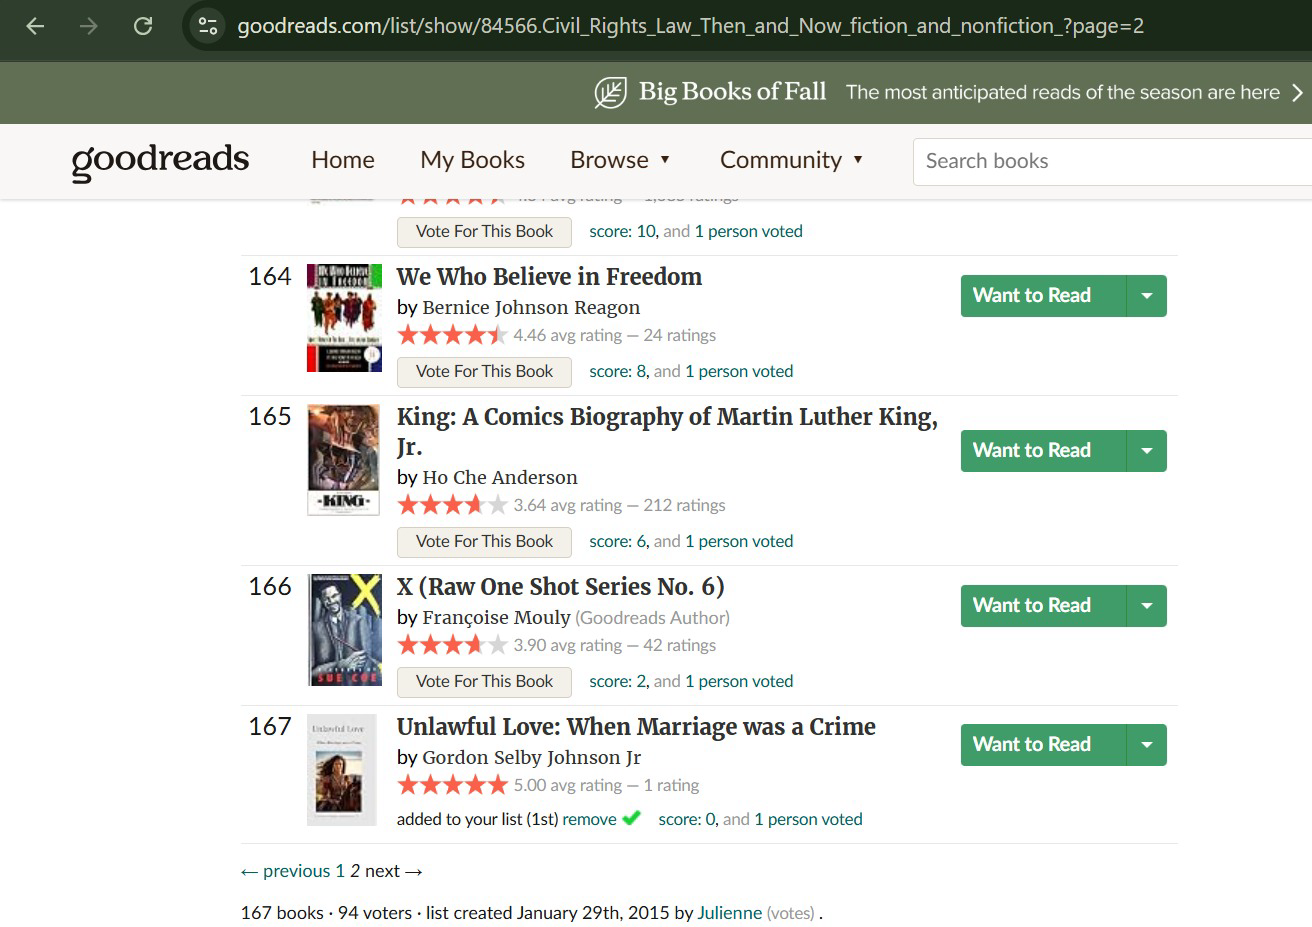Open Julienne's (votes) link
1312x927 pixels.
point(790,913)
